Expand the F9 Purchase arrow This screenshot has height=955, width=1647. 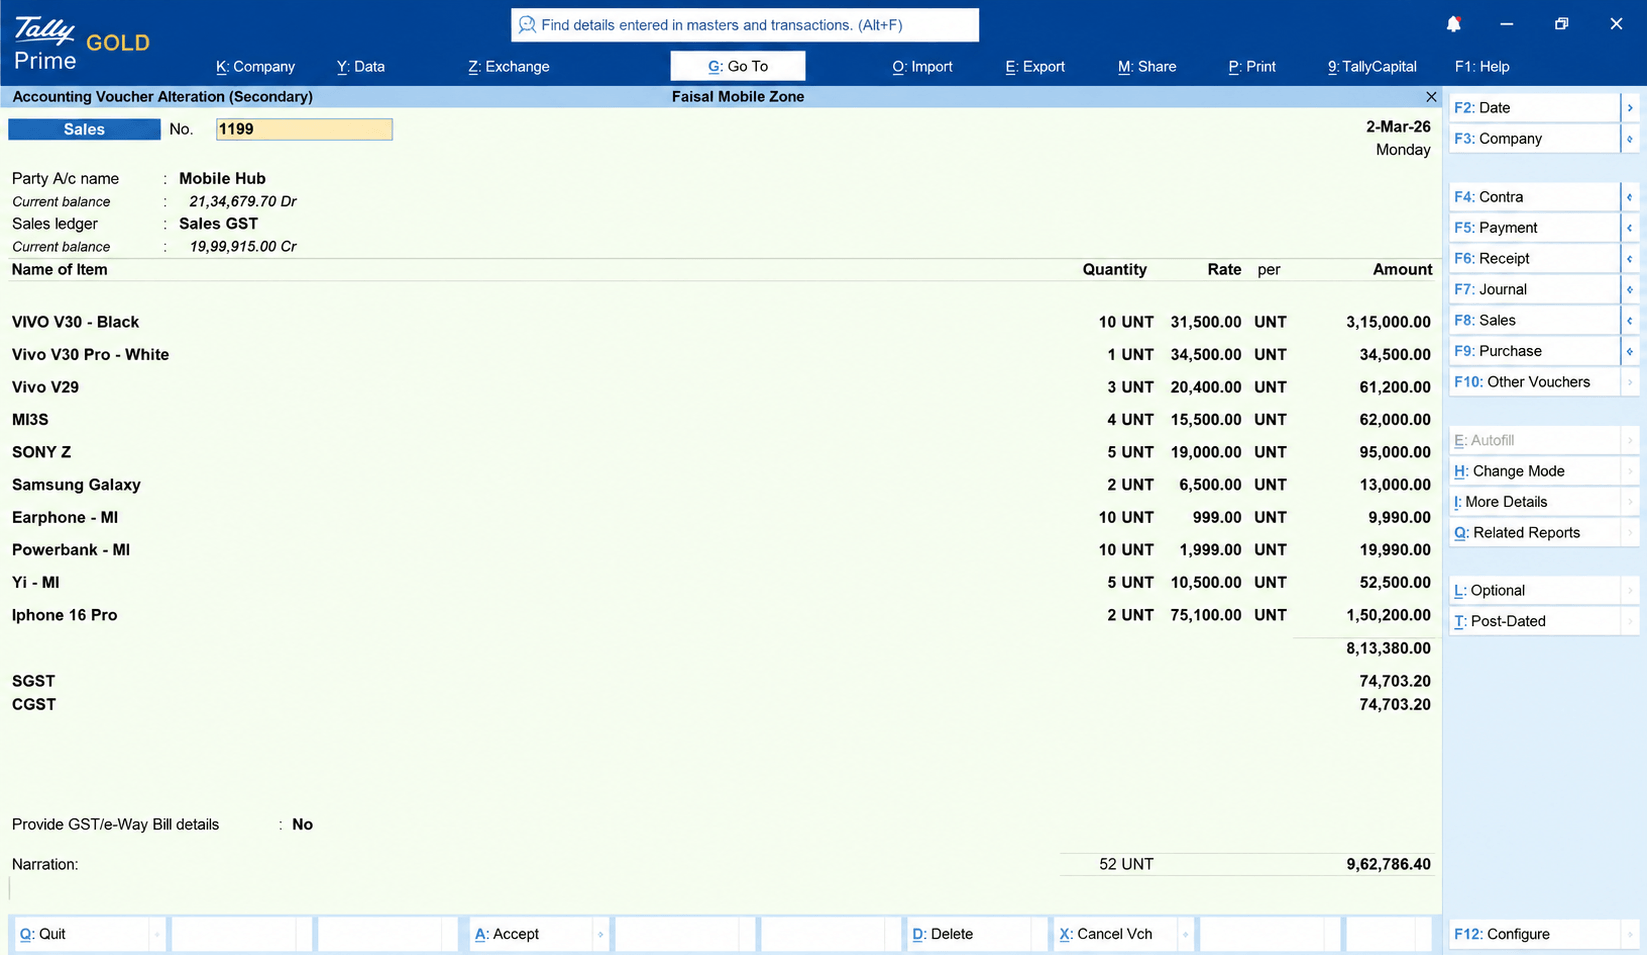[1630, 352]
